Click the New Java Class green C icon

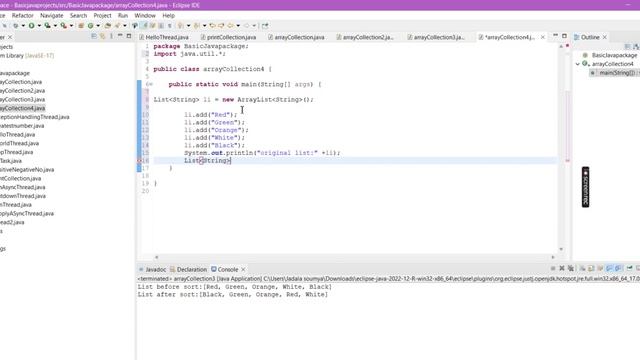click(x=90, y=26)
